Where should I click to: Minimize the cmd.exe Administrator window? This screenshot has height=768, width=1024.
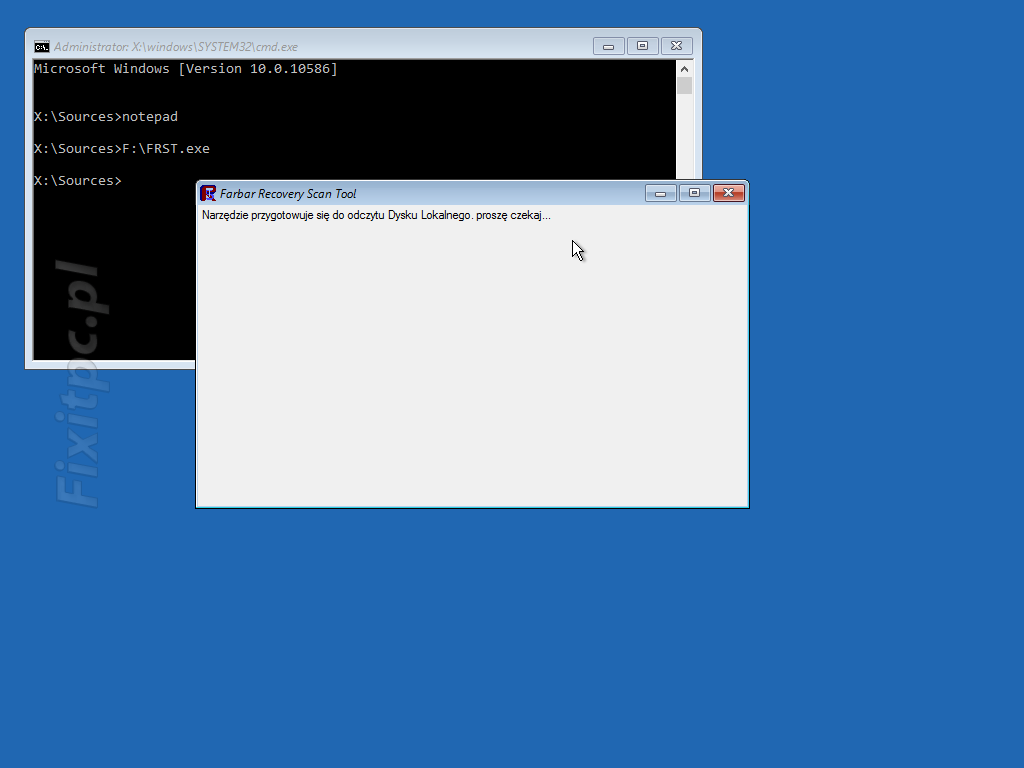click(x=608, y=46)
